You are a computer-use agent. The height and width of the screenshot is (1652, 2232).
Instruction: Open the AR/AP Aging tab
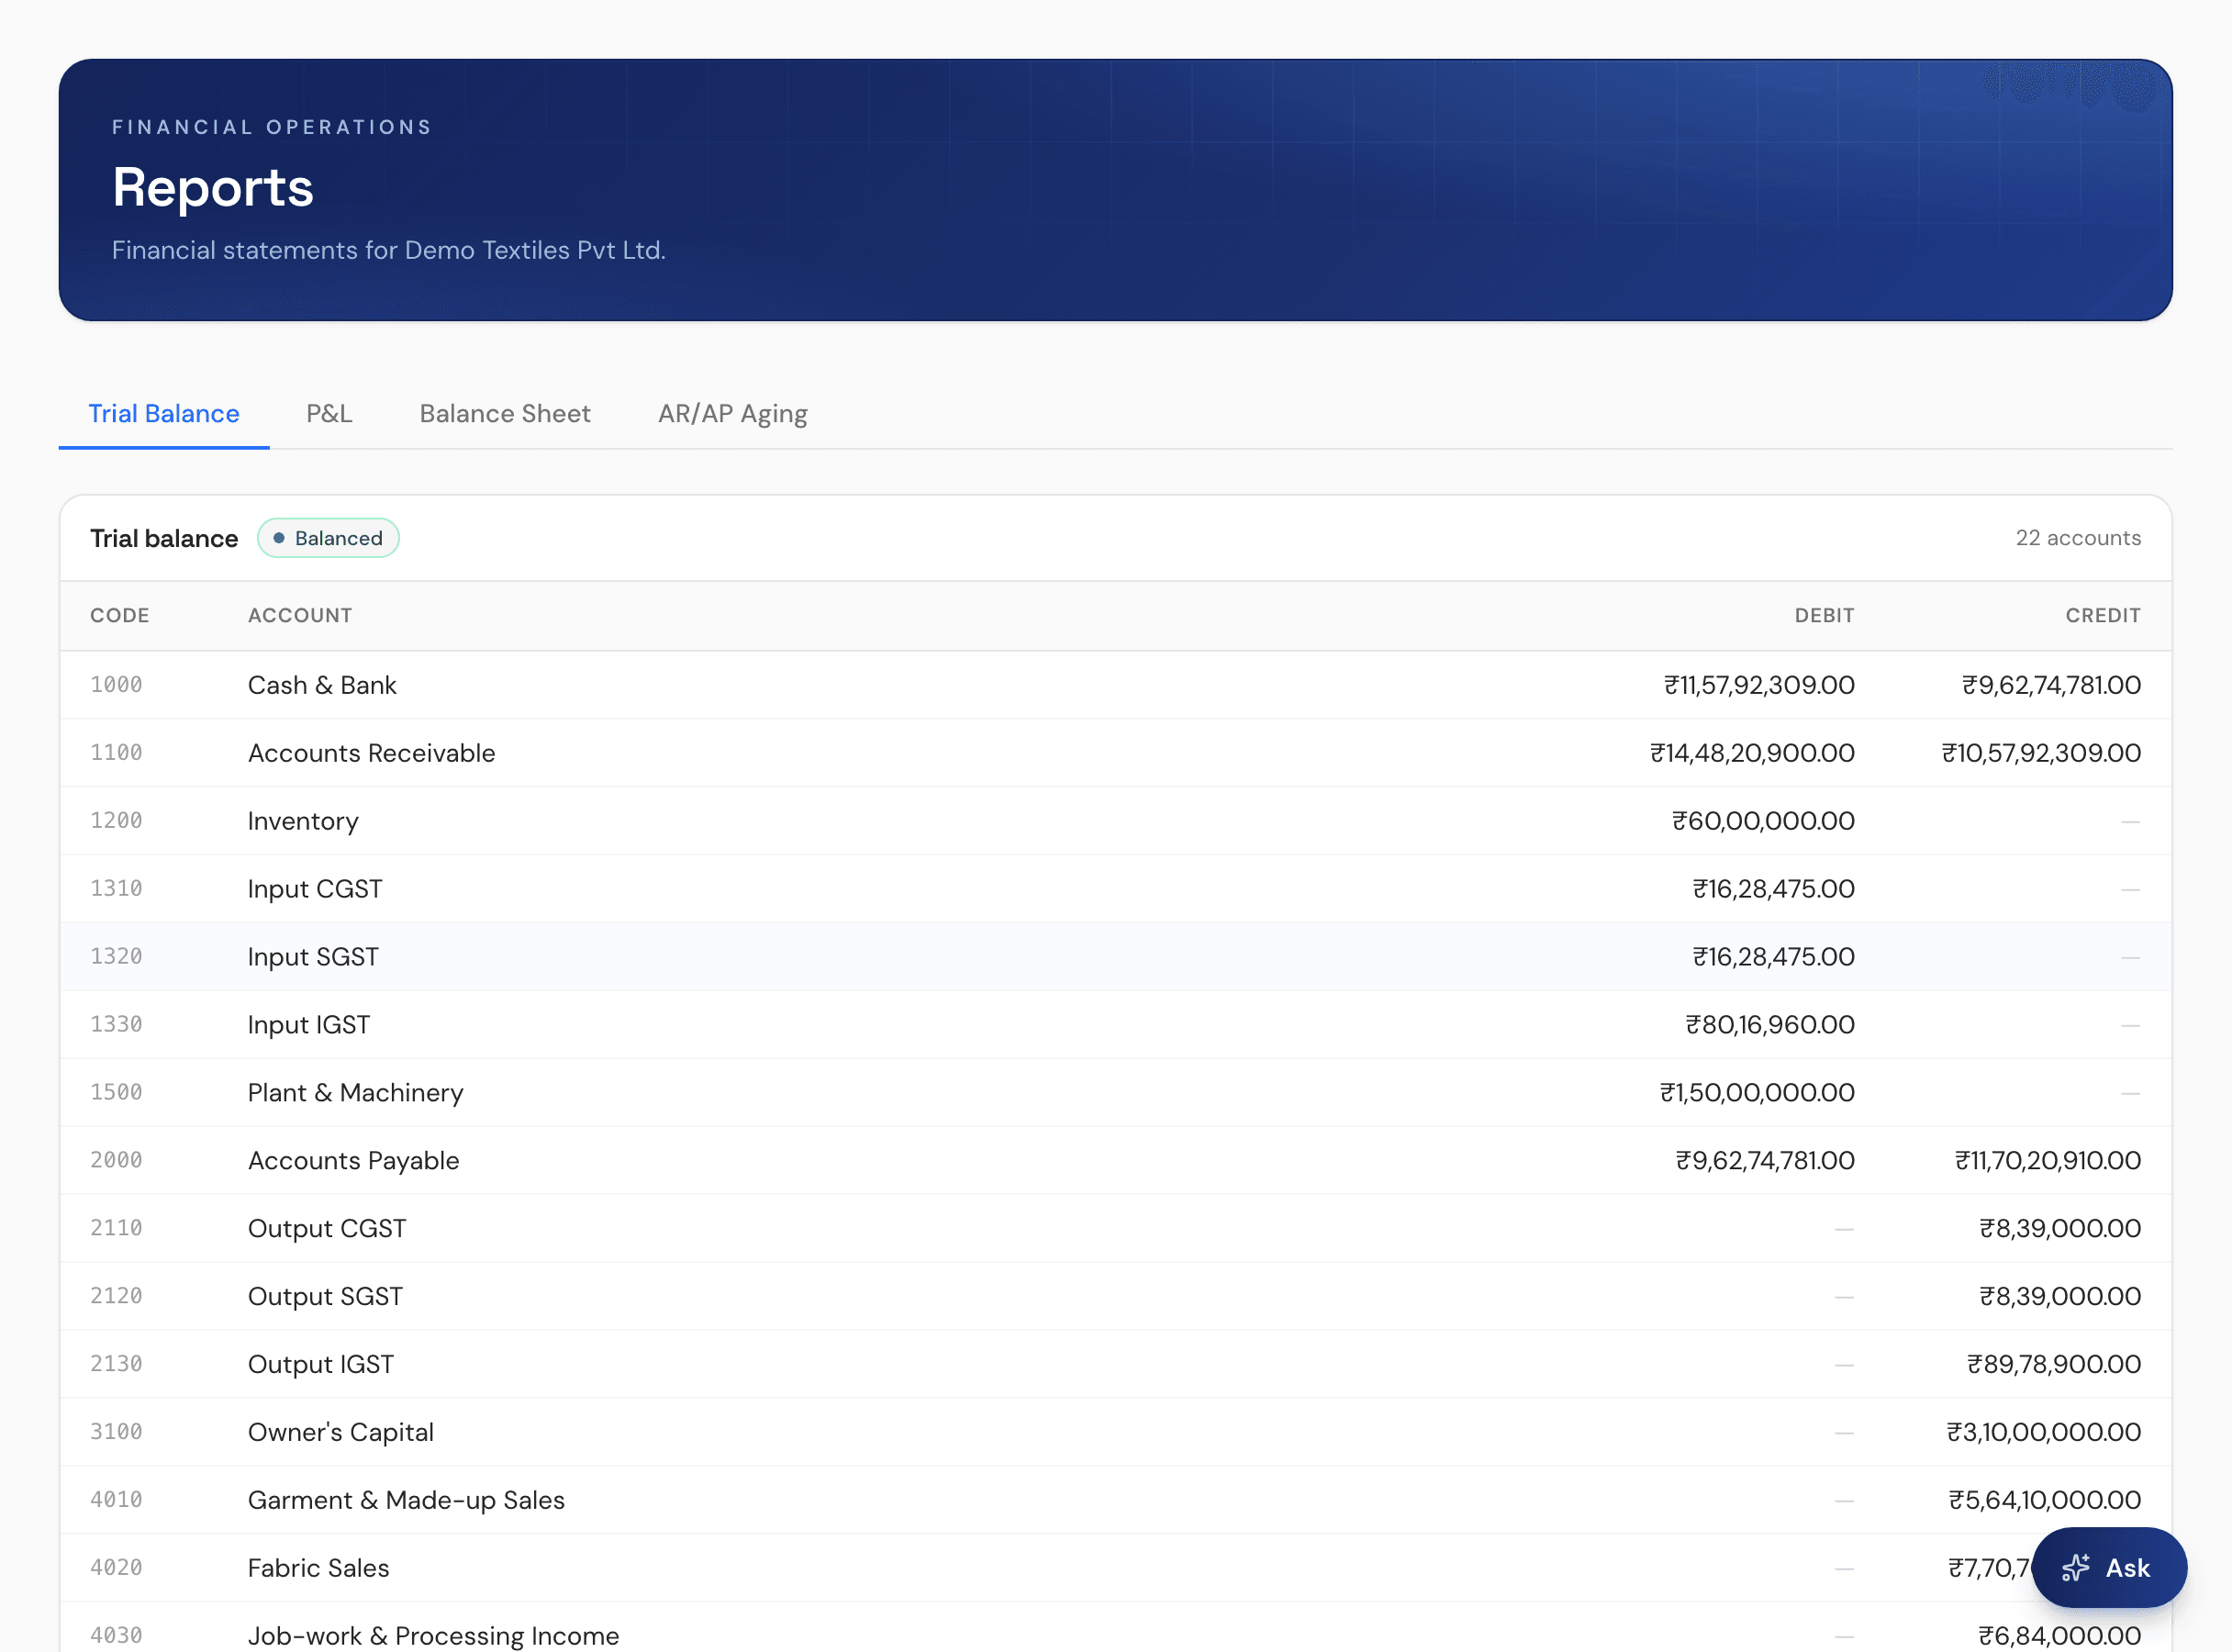(x=732, y=414)
